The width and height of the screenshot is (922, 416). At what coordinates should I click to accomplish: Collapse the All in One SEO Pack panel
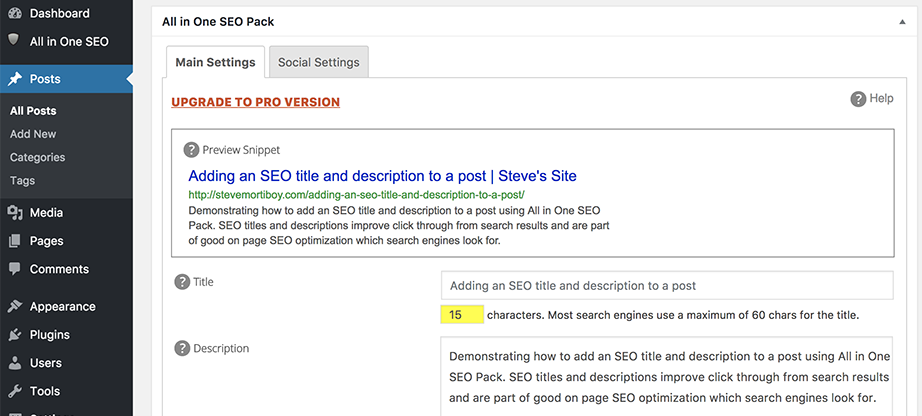902,22
